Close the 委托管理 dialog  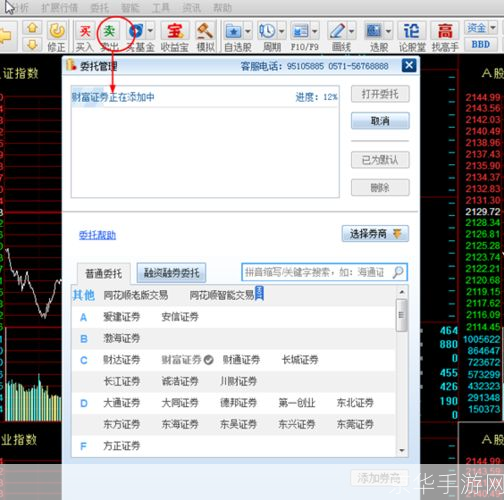pos(409,65)
